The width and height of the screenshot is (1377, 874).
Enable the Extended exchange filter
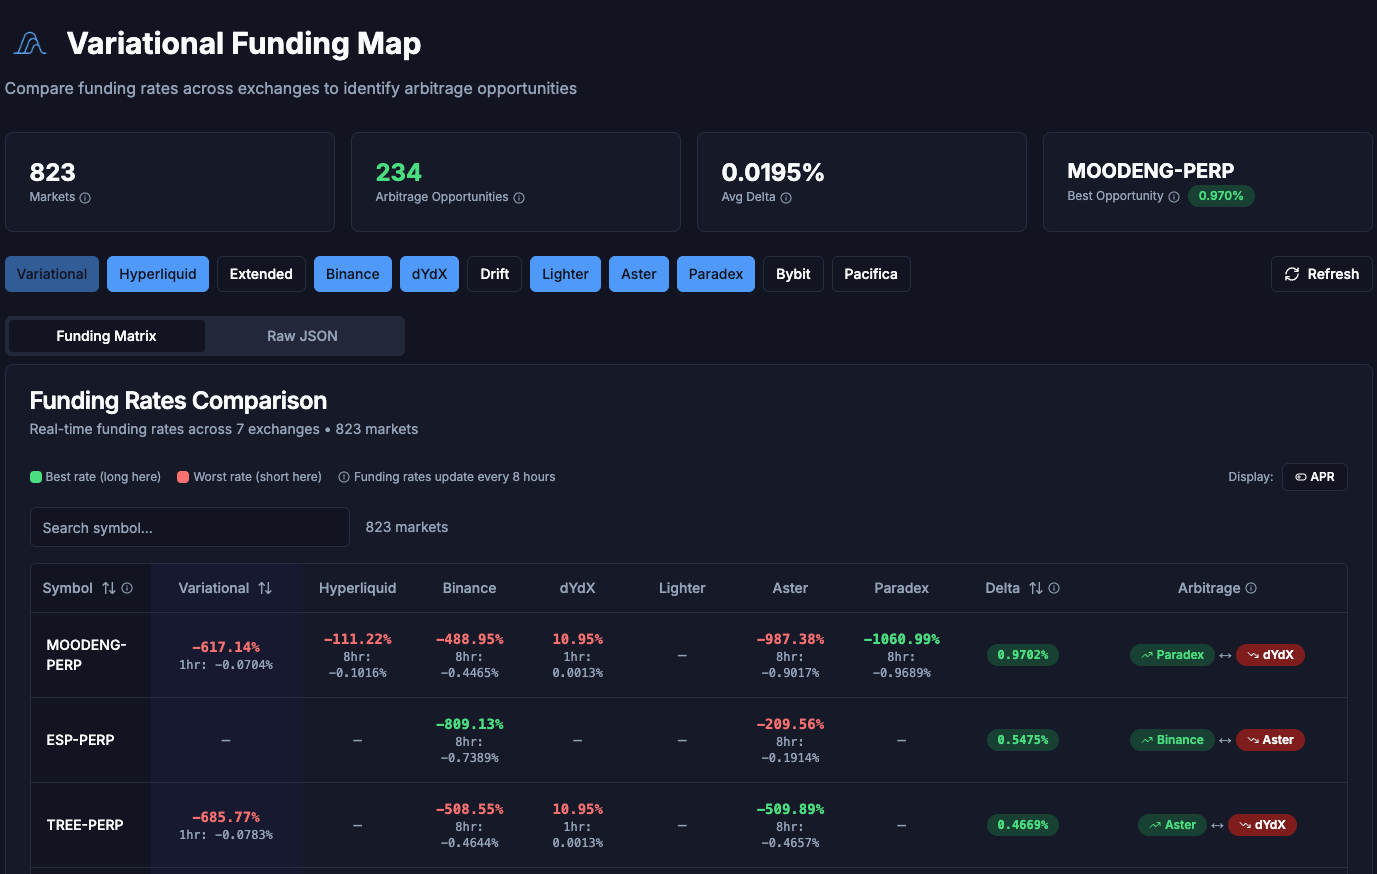pos(261,274)
